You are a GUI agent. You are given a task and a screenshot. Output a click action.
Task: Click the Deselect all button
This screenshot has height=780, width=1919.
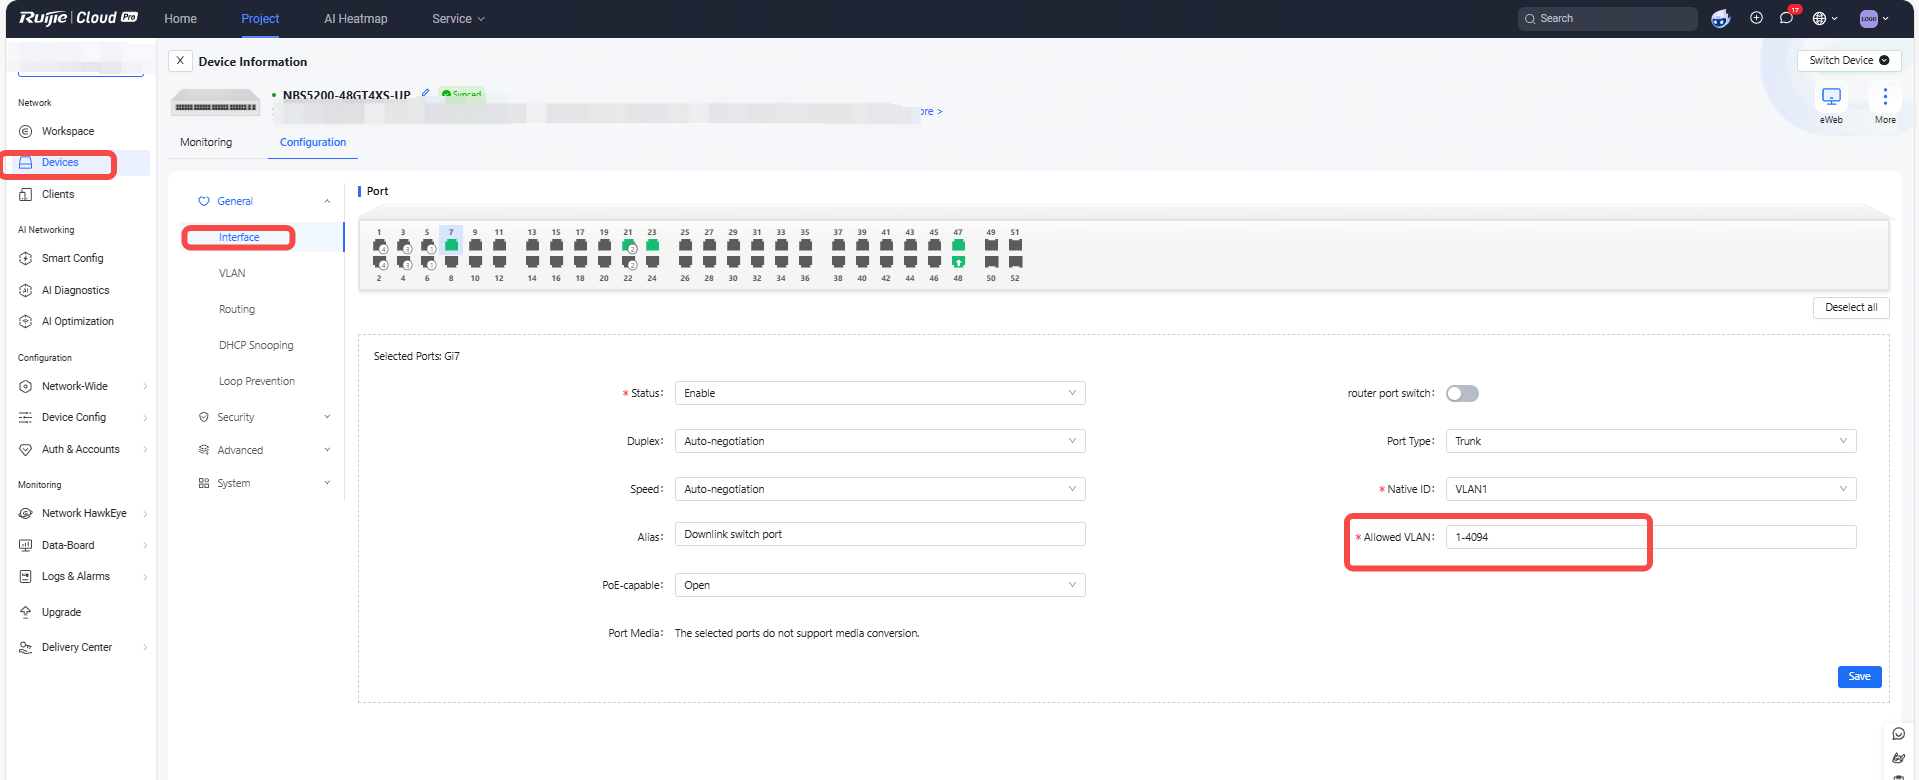(x=1851, y=307)
